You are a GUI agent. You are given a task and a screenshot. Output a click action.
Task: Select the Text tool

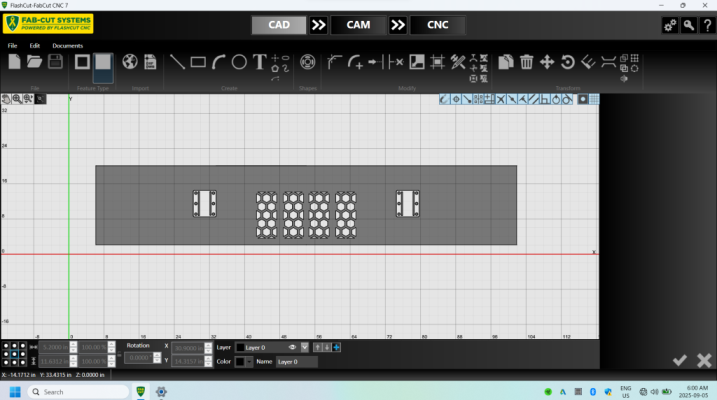coord(259,62)
